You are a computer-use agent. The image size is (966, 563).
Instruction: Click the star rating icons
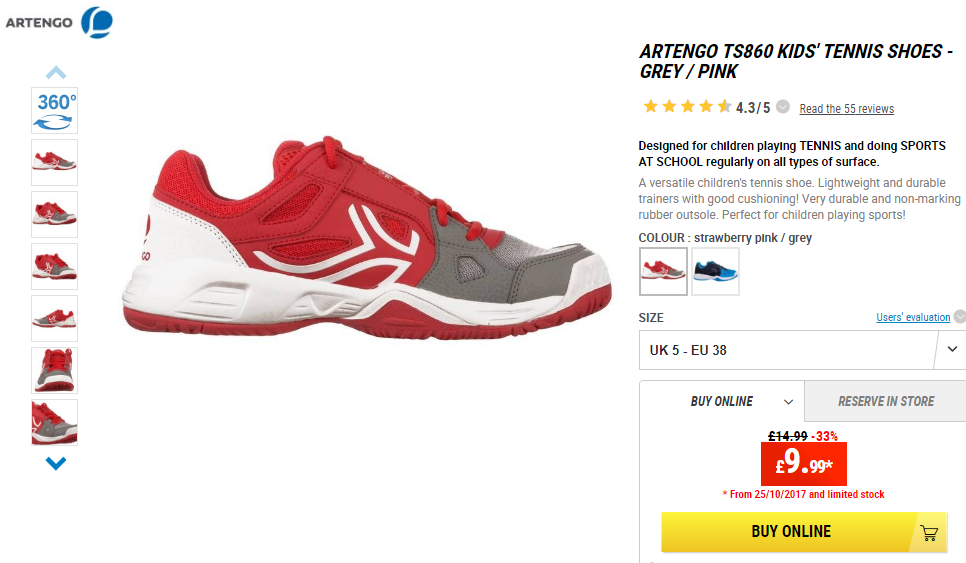pyautogui.click(x=687, y=107)
